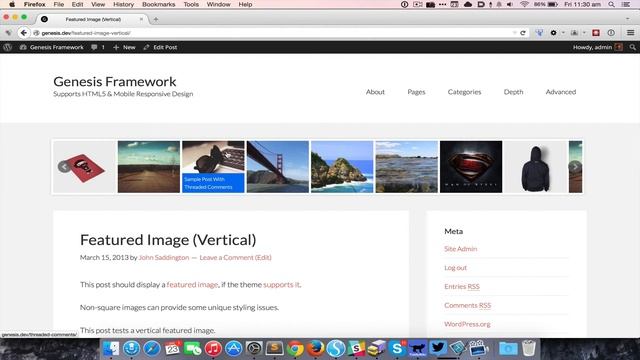
Task: Click the supports it link
Action: click(281, 284)
